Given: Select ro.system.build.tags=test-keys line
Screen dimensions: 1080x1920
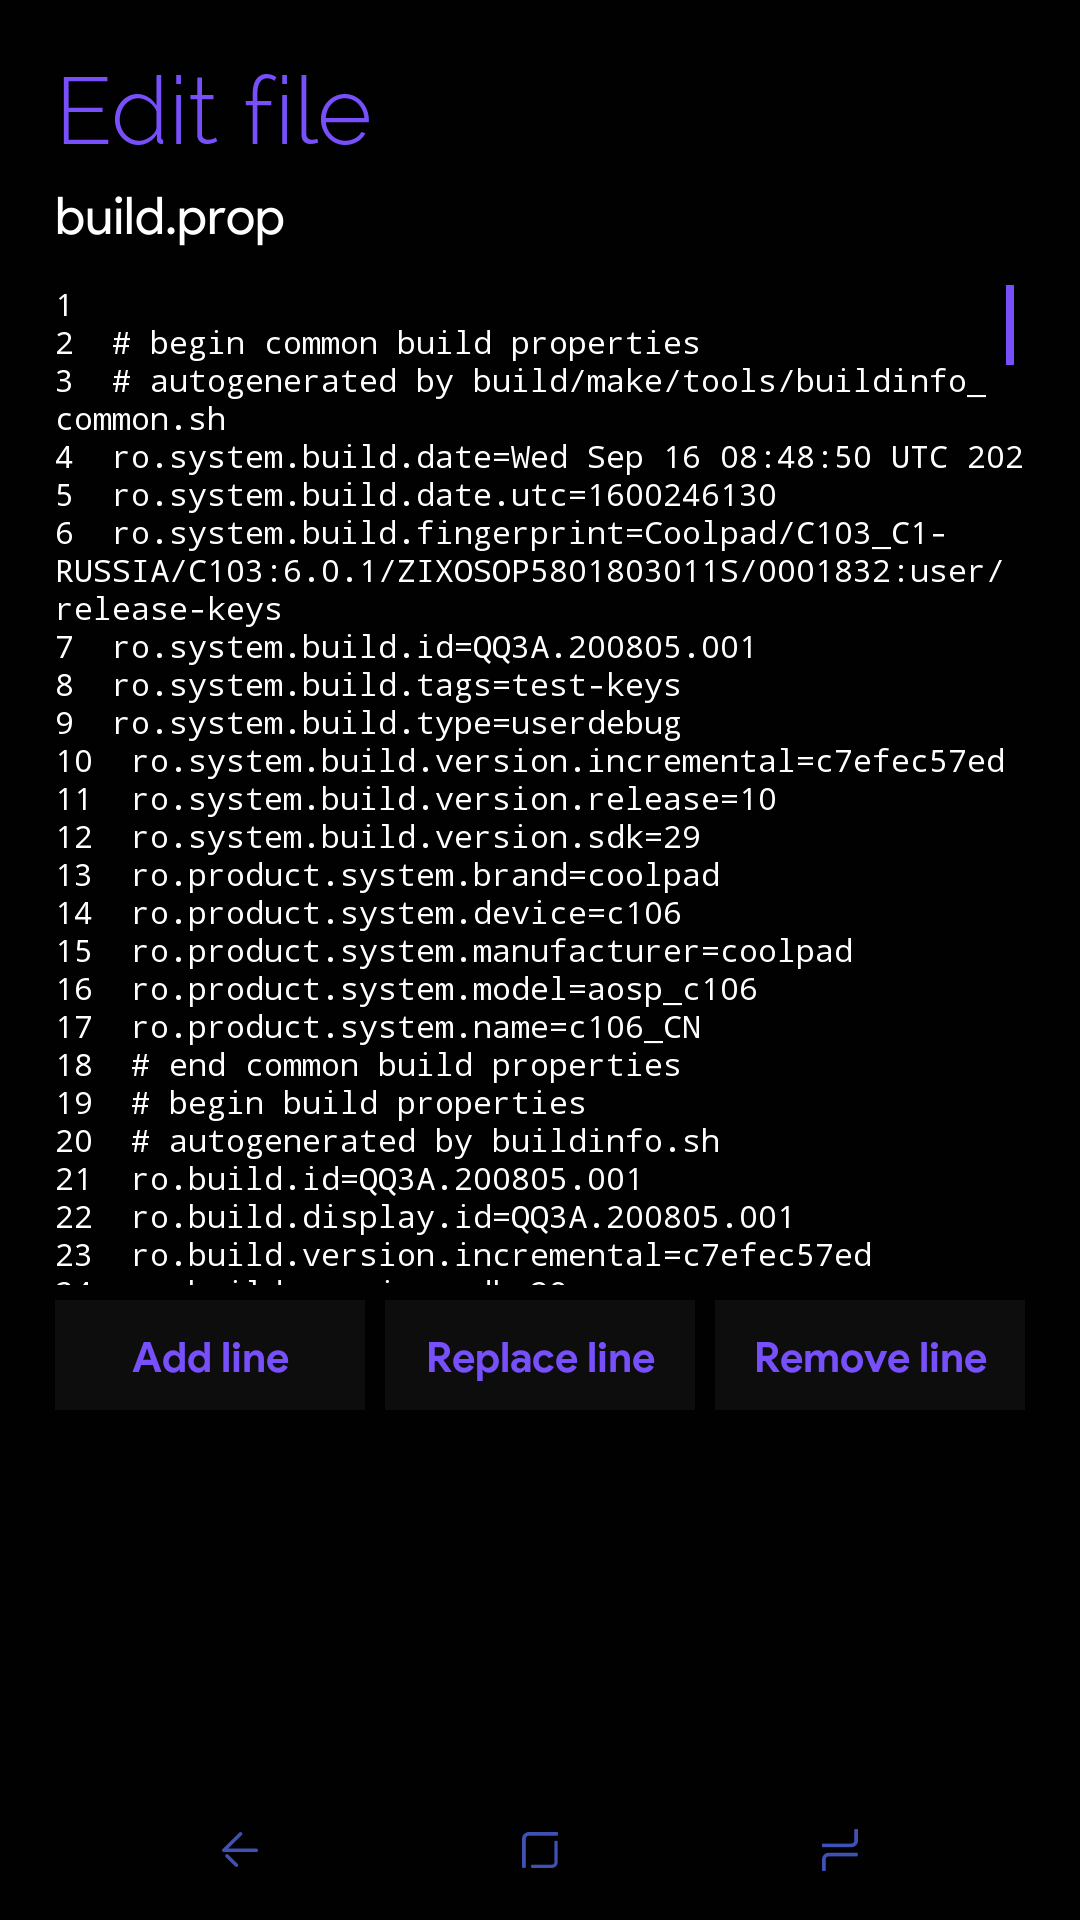Looking at the screenshot, I should (396, 686).
